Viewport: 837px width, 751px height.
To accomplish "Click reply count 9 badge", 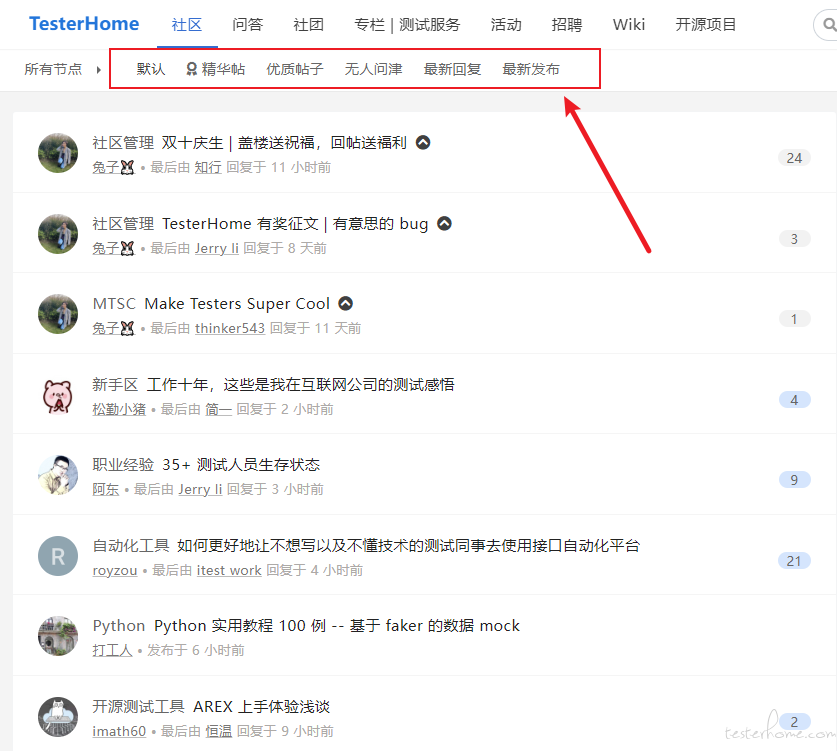I will click(x=794, y=480).
